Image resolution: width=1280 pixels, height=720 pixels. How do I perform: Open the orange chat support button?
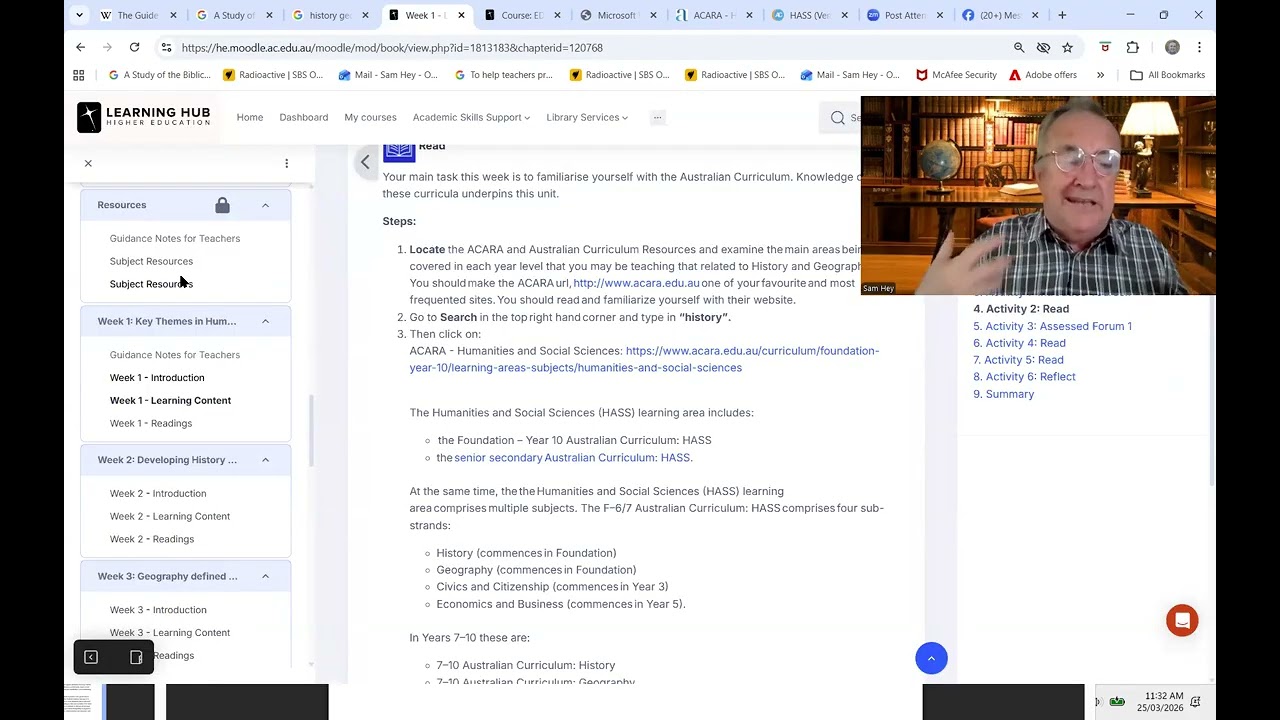tap(1182, 620)
